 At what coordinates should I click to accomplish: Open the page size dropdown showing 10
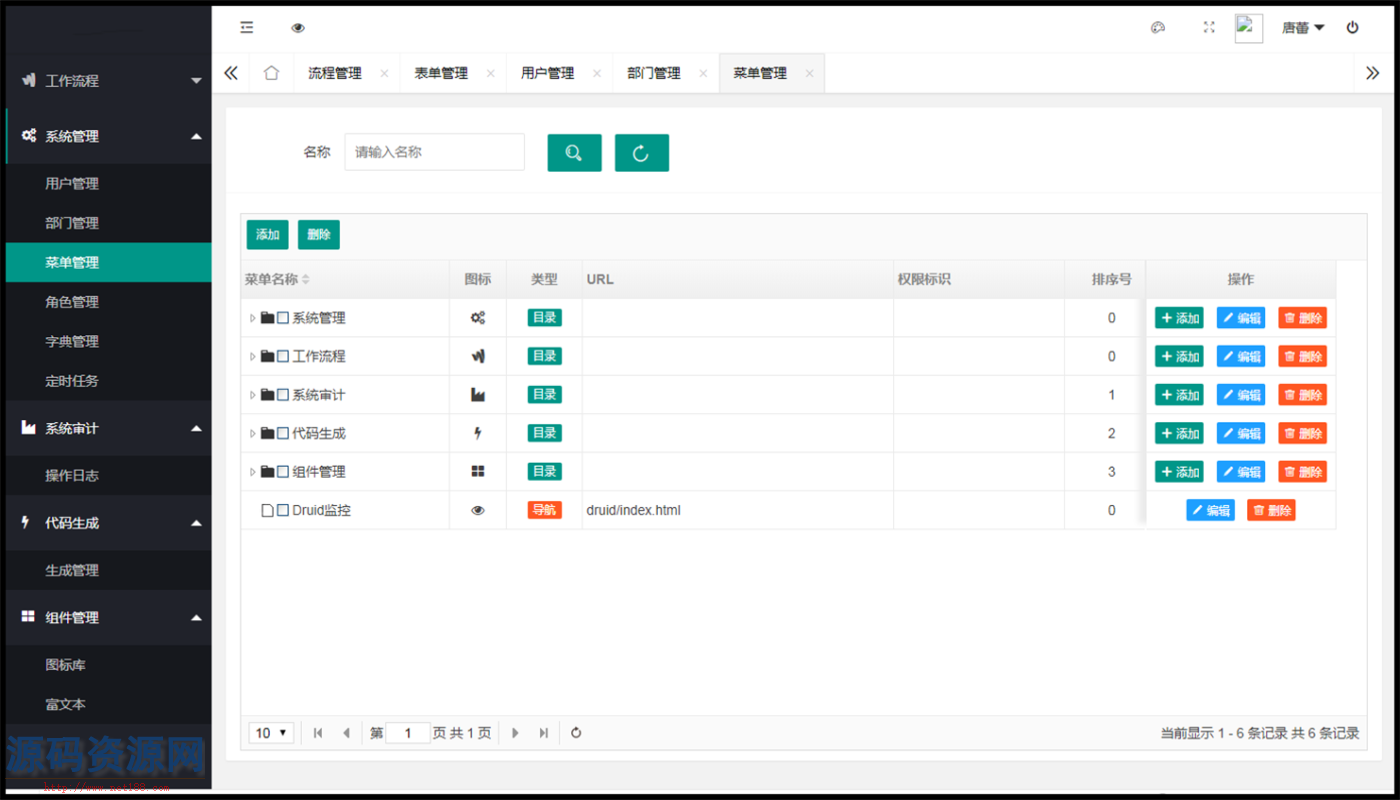click(271, 733)
